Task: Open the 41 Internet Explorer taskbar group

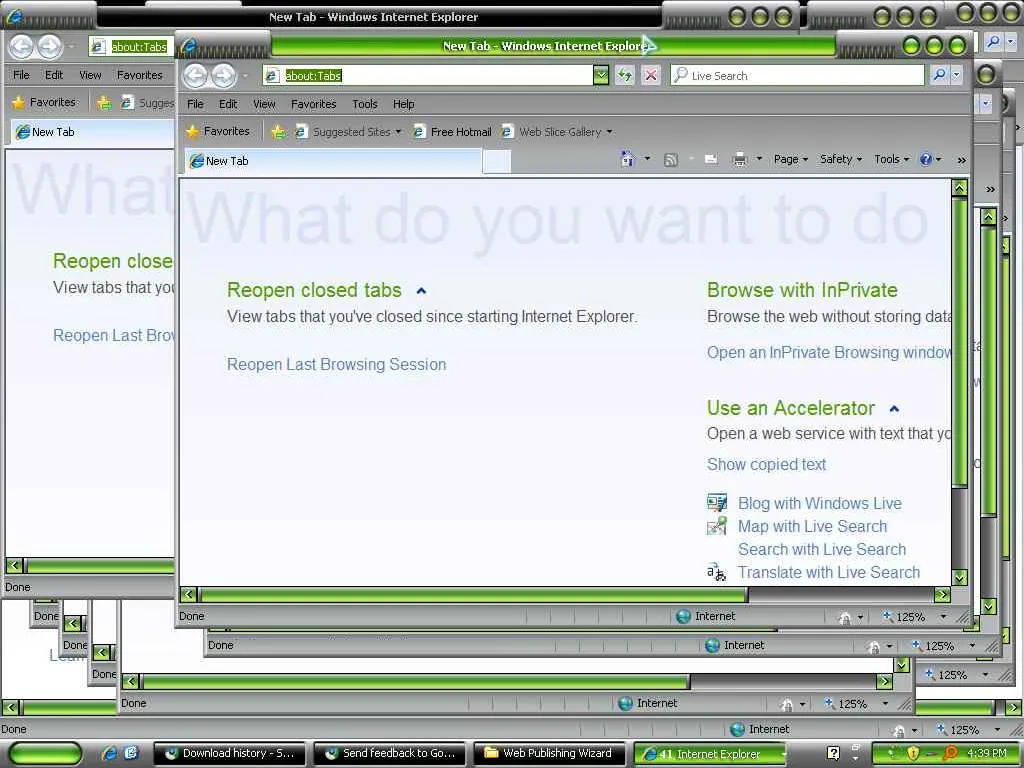Action: (711, 754)
